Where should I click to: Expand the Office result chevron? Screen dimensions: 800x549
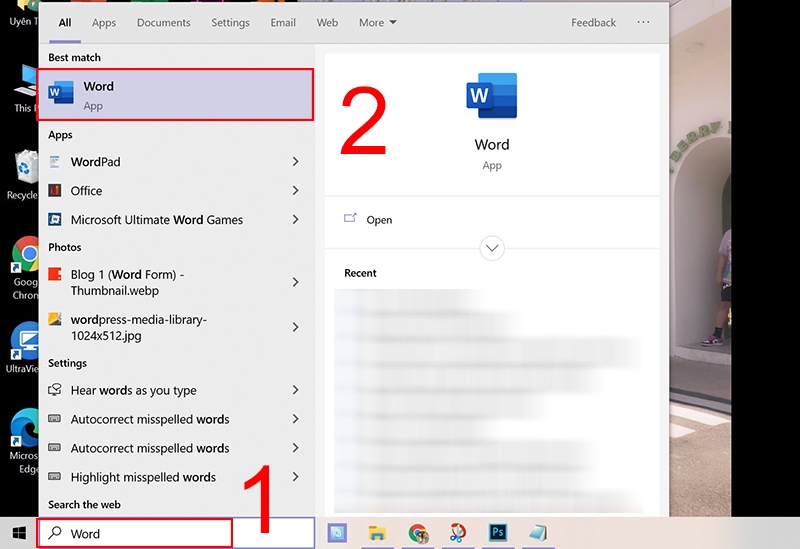tap(295, 190)
